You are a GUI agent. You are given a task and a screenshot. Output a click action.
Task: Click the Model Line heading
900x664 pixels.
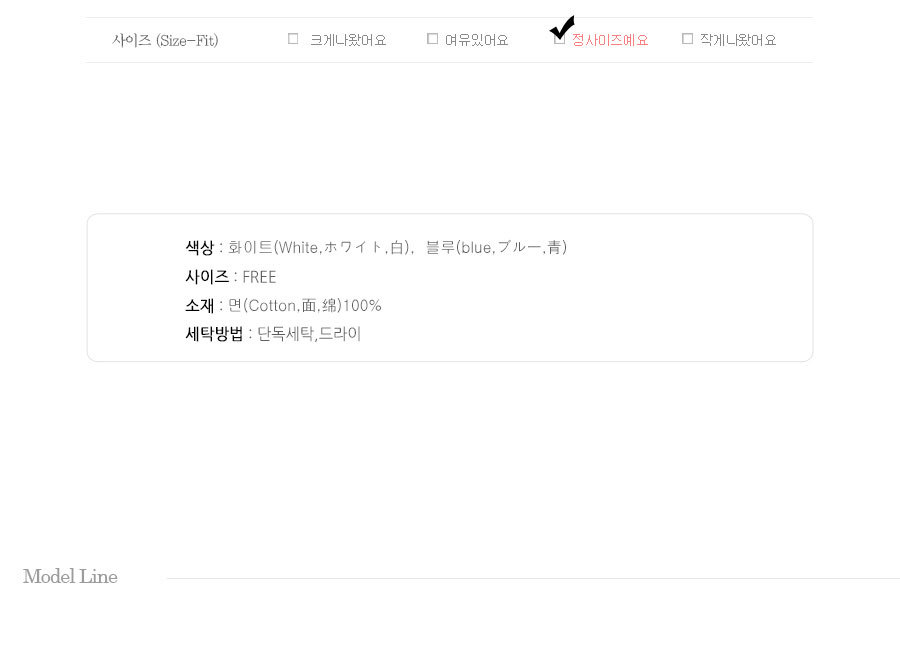[70, 576]
